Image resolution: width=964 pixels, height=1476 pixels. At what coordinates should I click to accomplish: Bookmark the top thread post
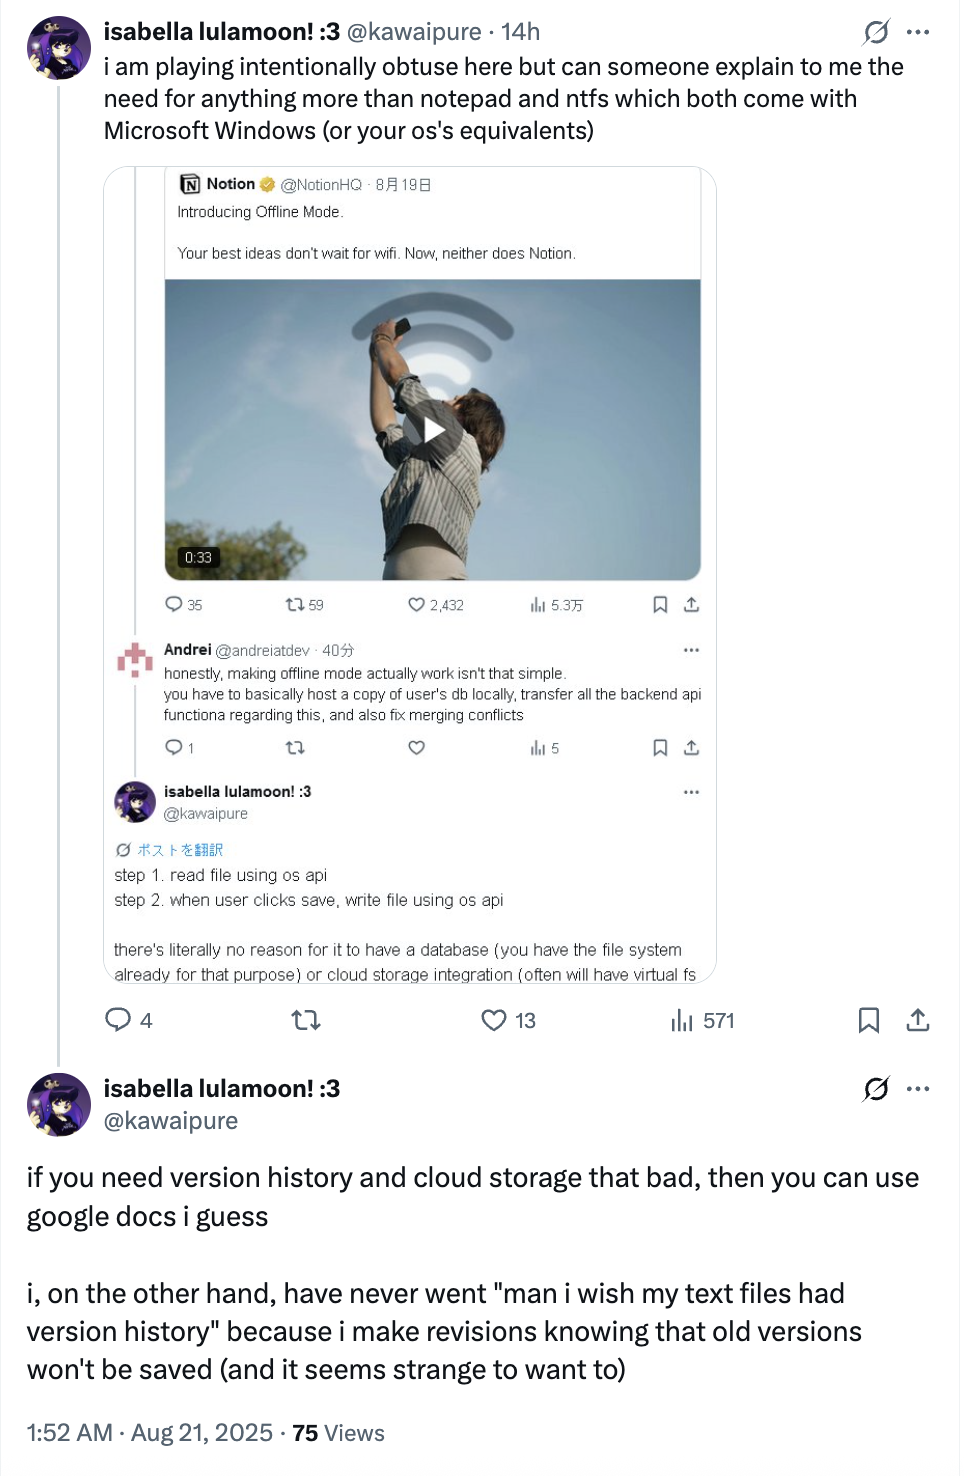(869, 1020)
